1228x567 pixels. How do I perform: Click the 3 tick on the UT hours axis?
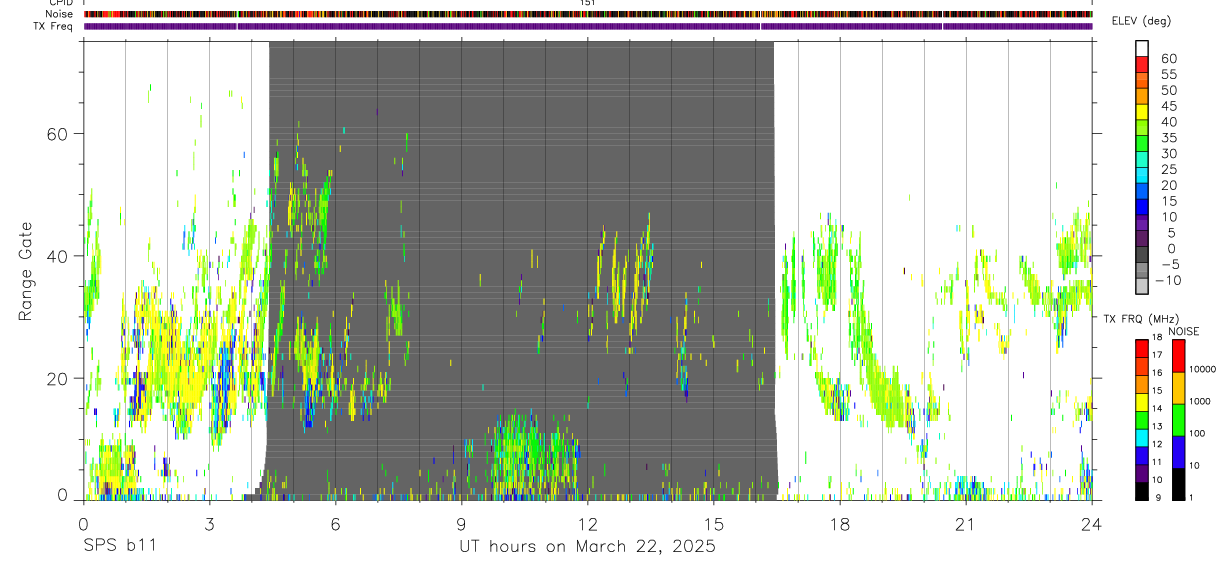tap(209, 524)
